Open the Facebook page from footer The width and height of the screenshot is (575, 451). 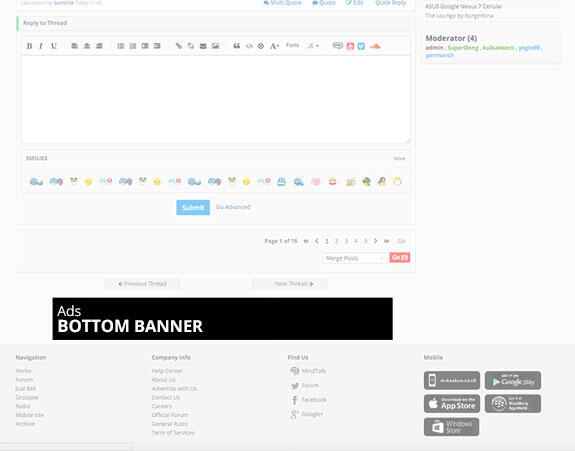[x=309, y=400]
